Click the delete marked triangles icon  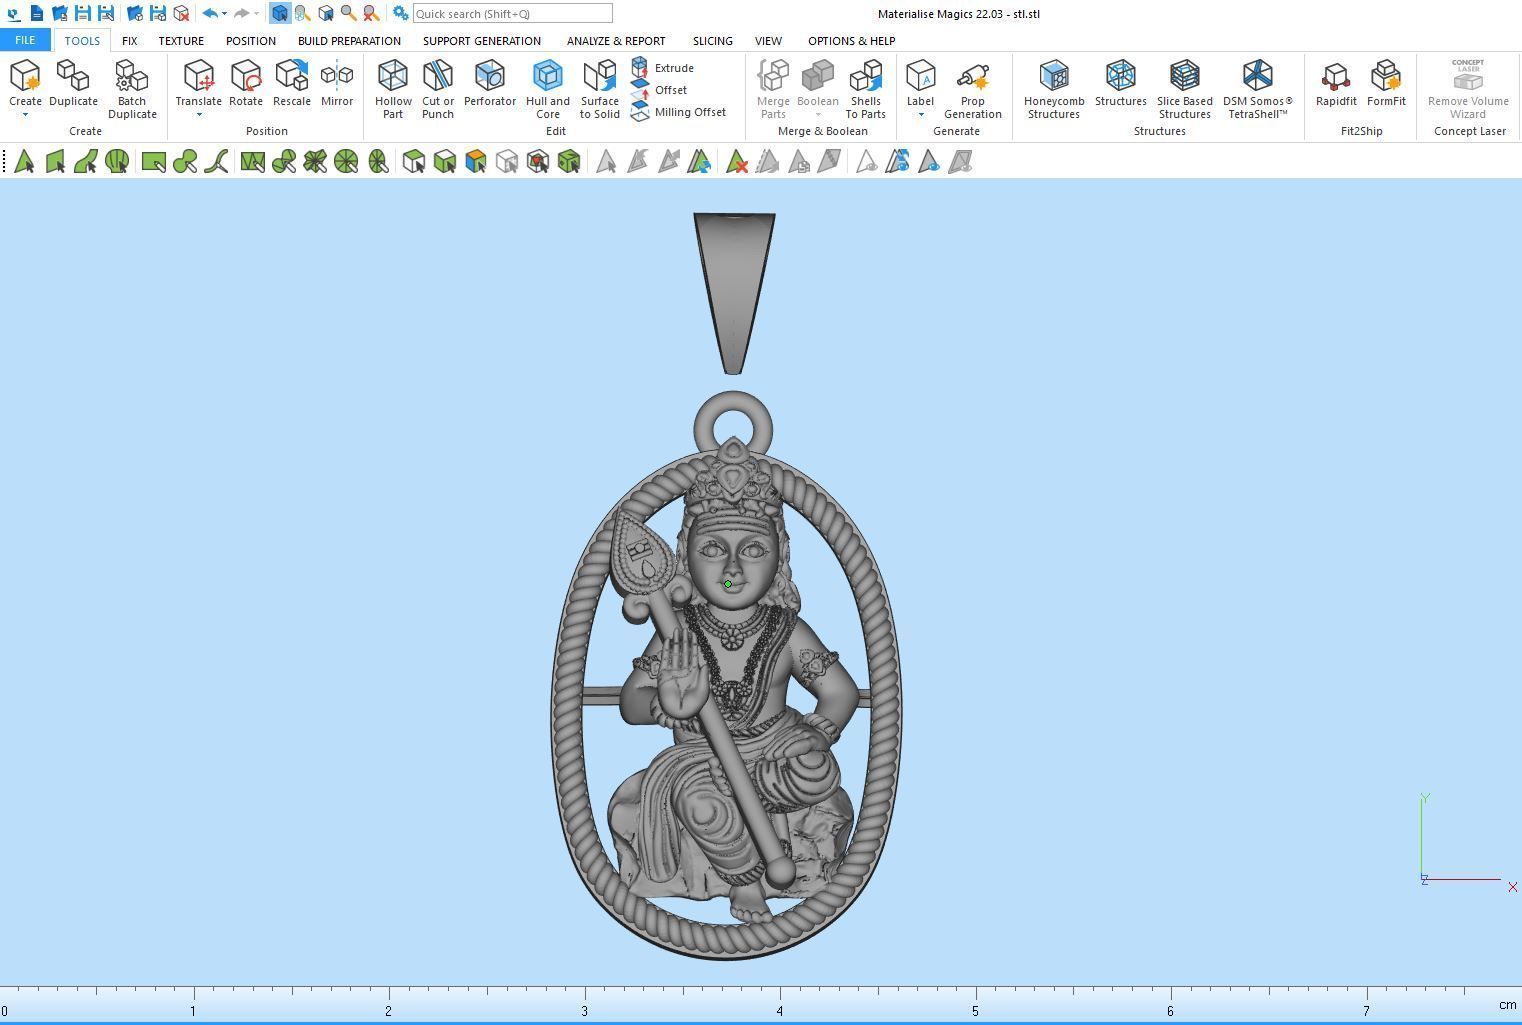737,162
